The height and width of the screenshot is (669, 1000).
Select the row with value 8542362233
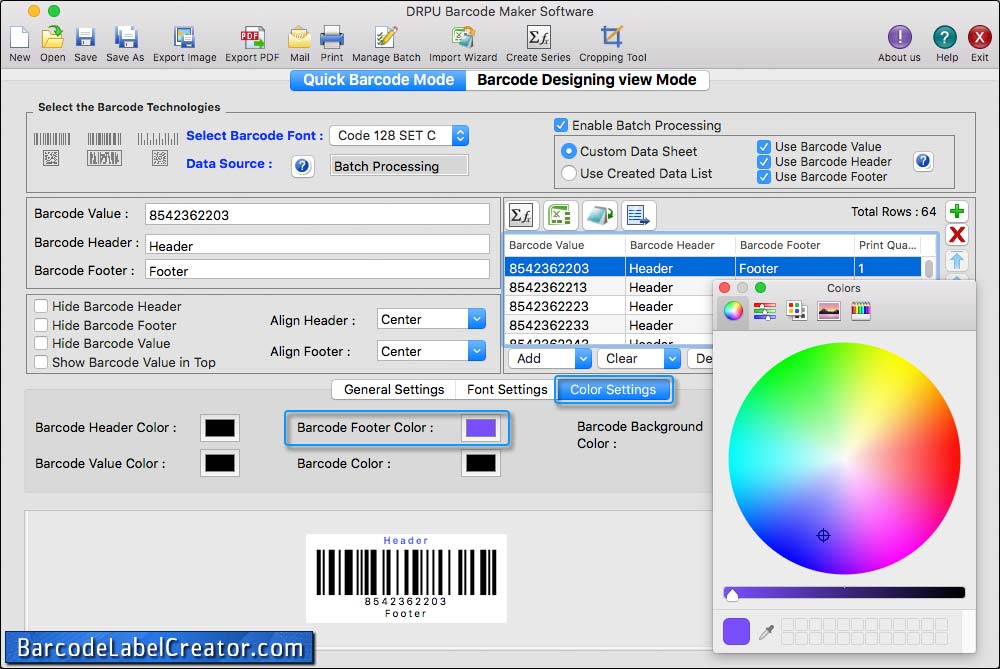pos(609,325)
